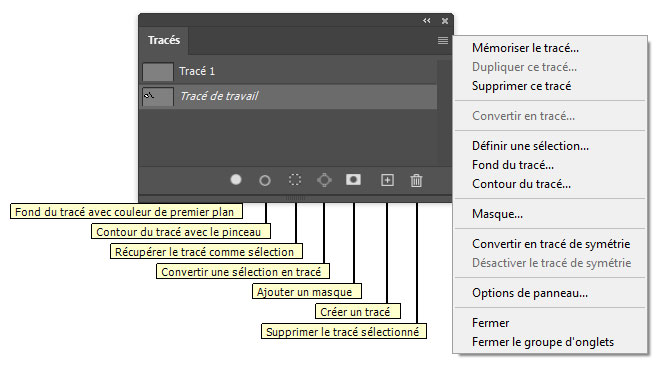
Task: Click Fermer le groupe d'onglets
Action: 543,342
